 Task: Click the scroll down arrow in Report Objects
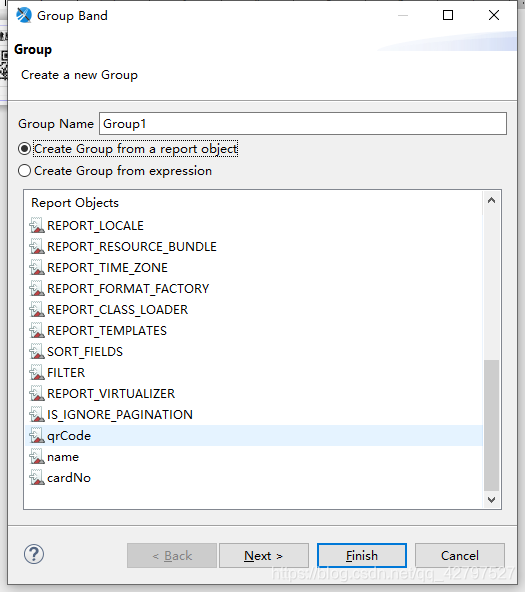tap(491, 500)
